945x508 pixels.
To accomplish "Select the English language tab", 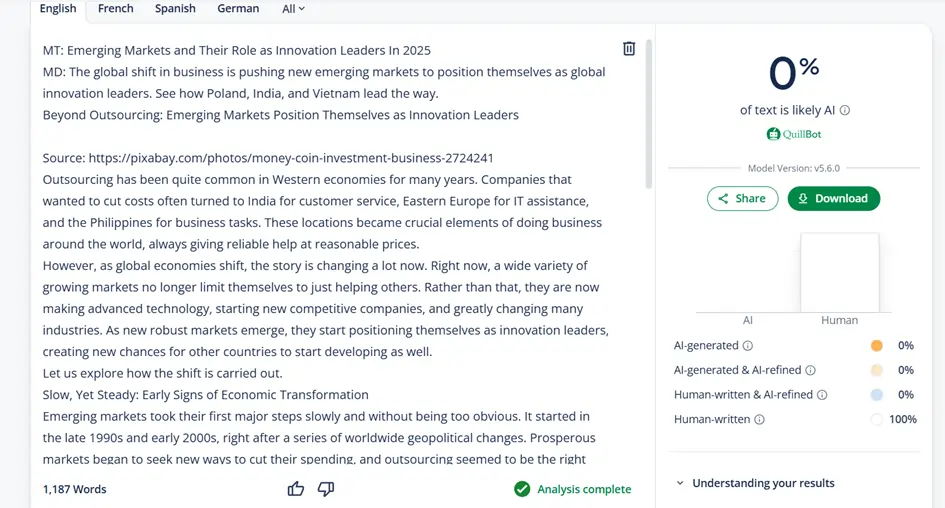I will tap(58, 8).
